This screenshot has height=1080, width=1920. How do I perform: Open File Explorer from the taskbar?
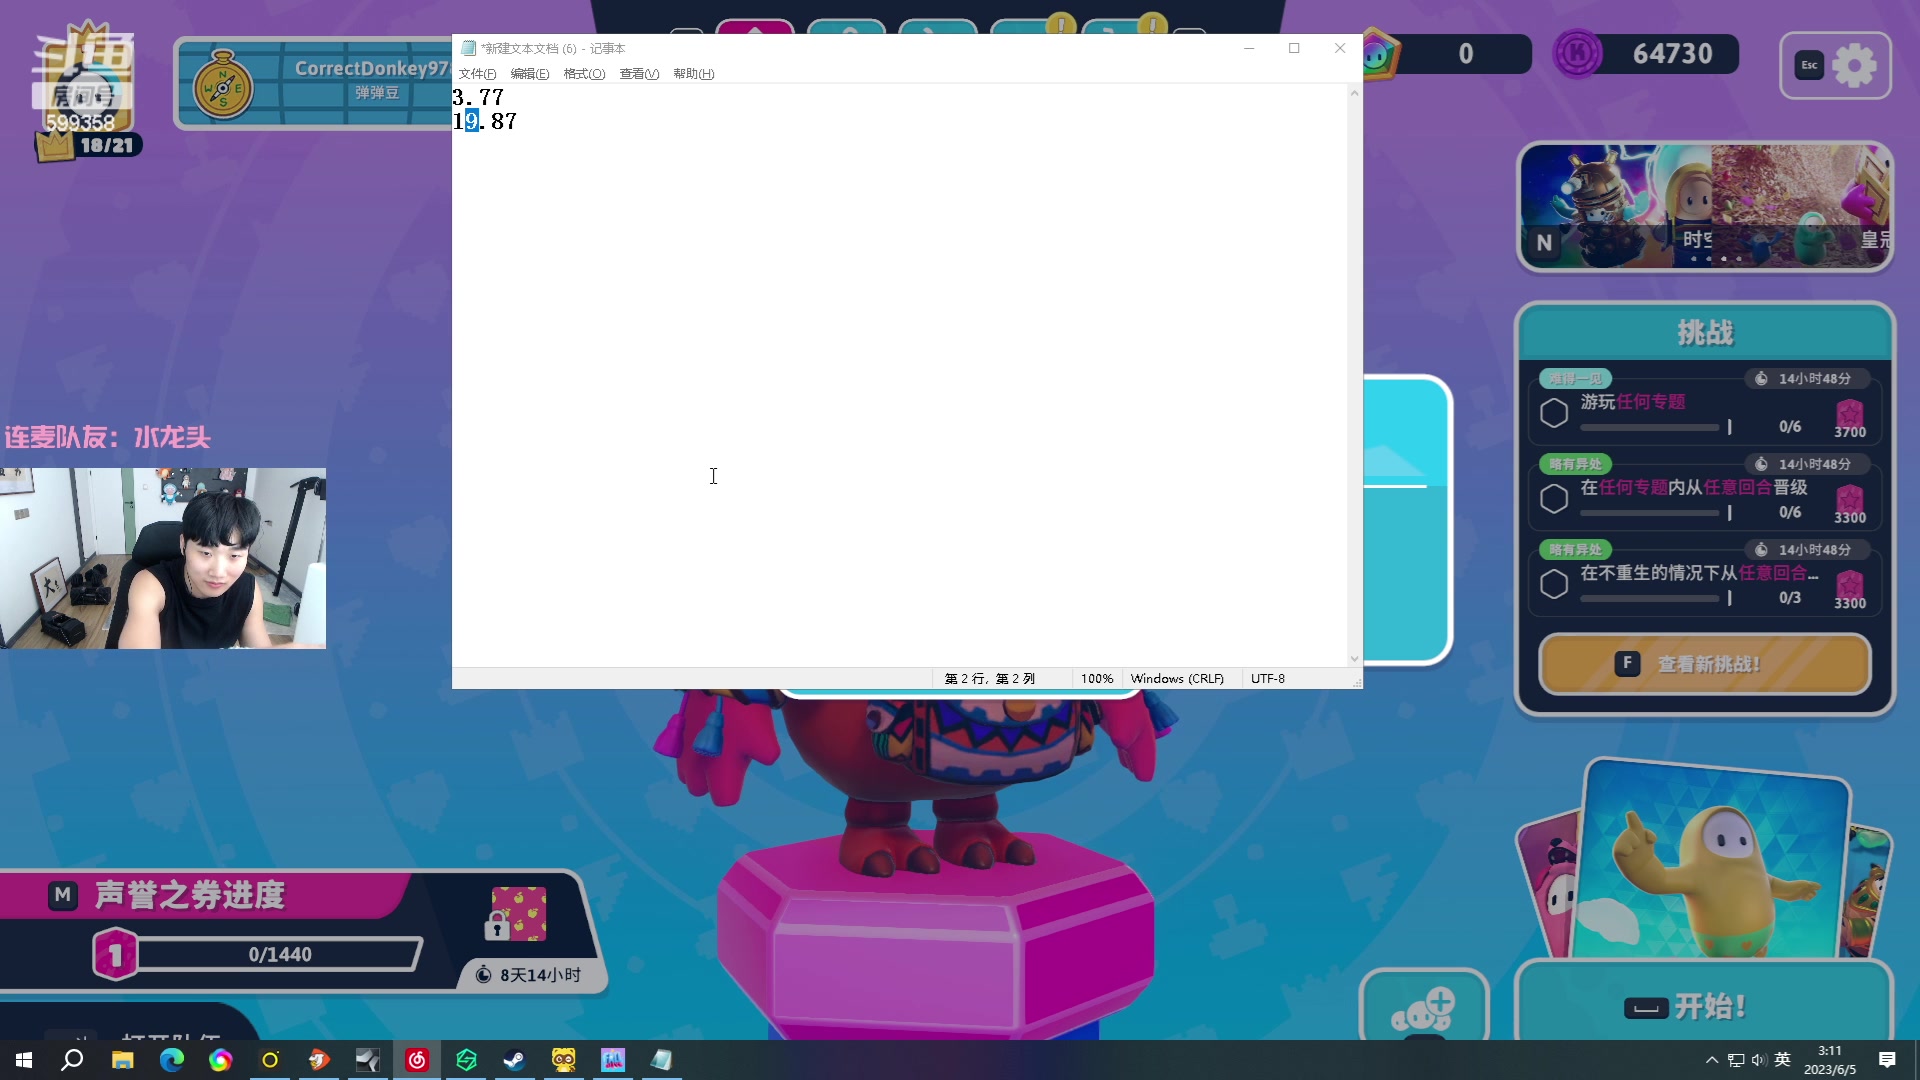(122, 1060)
